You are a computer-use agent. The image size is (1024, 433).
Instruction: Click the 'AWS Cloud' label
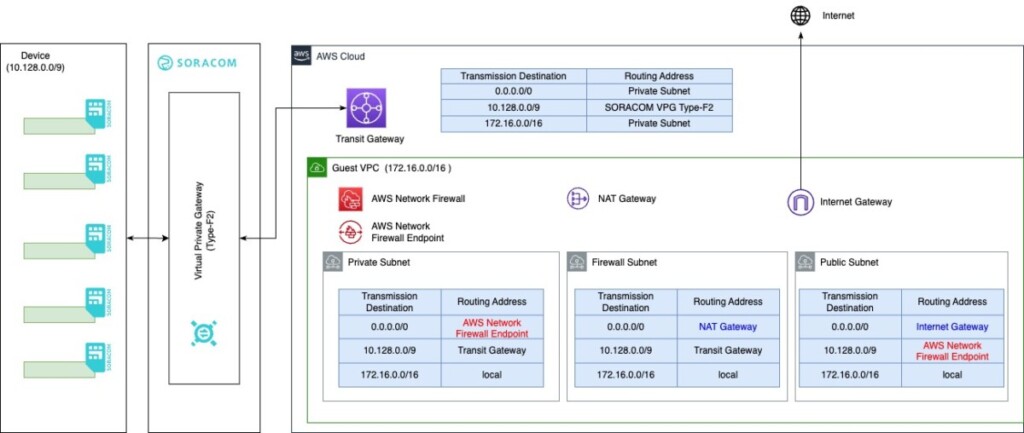coord(340,57)
